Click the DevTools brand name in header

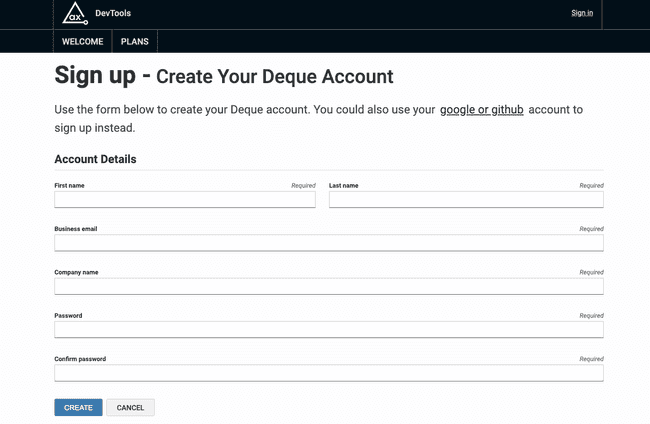click(112, 13)
